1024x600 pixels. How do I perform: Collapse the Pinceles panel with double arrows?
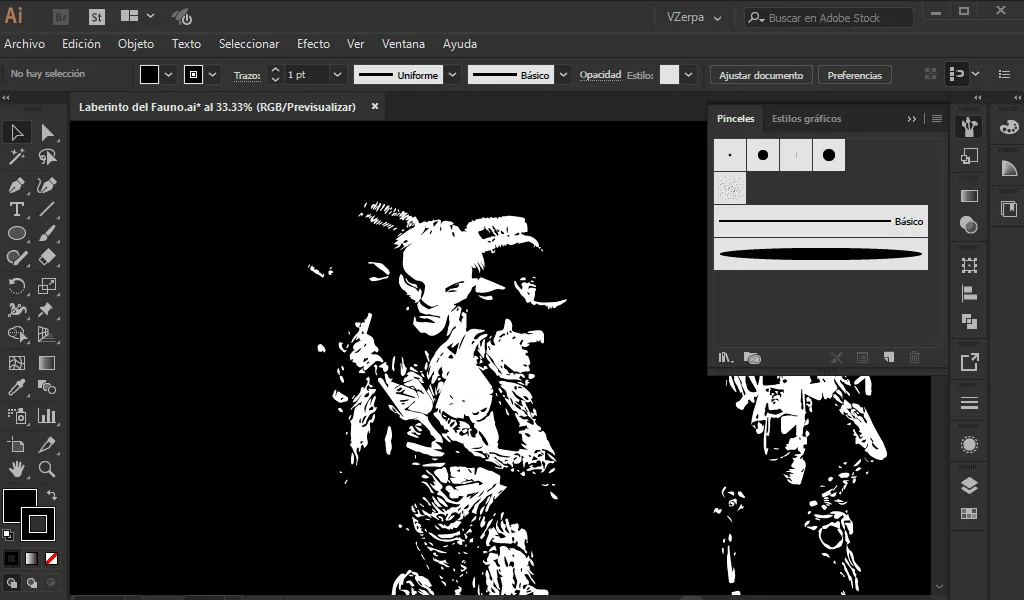(x=912, y=119)
